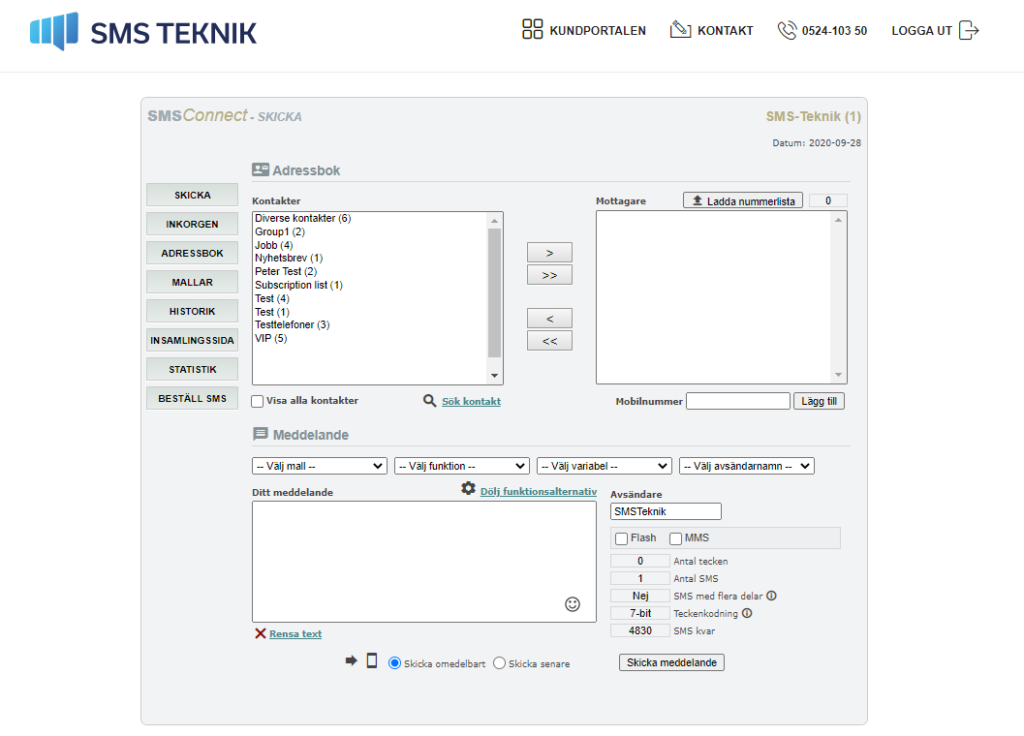Click the Mobilnummer input field

pos(738,401)
